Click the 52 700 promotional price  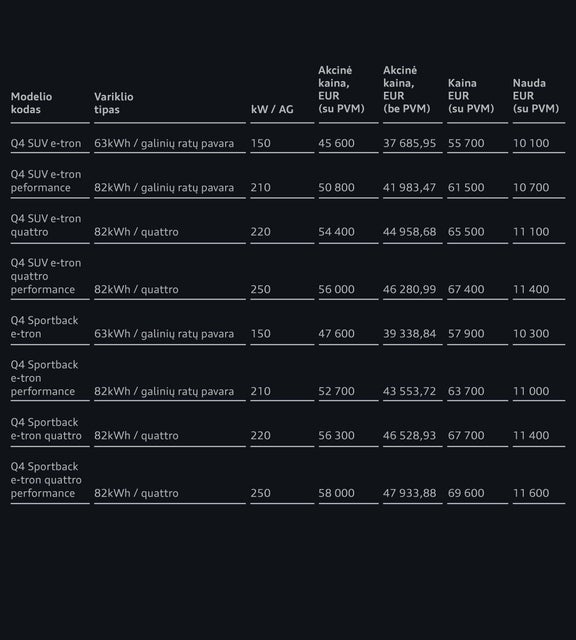(x=336, y=391)
